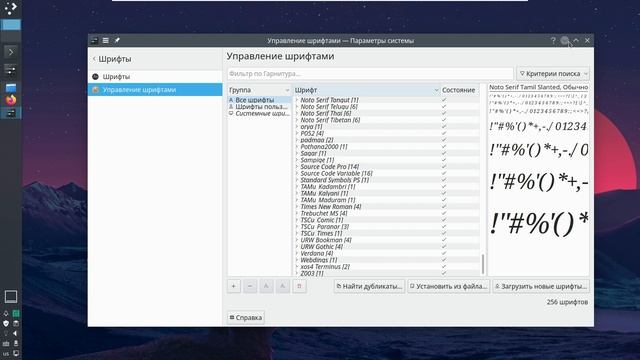Select the TSCu_Paranar [3] row

pos(387,227)
